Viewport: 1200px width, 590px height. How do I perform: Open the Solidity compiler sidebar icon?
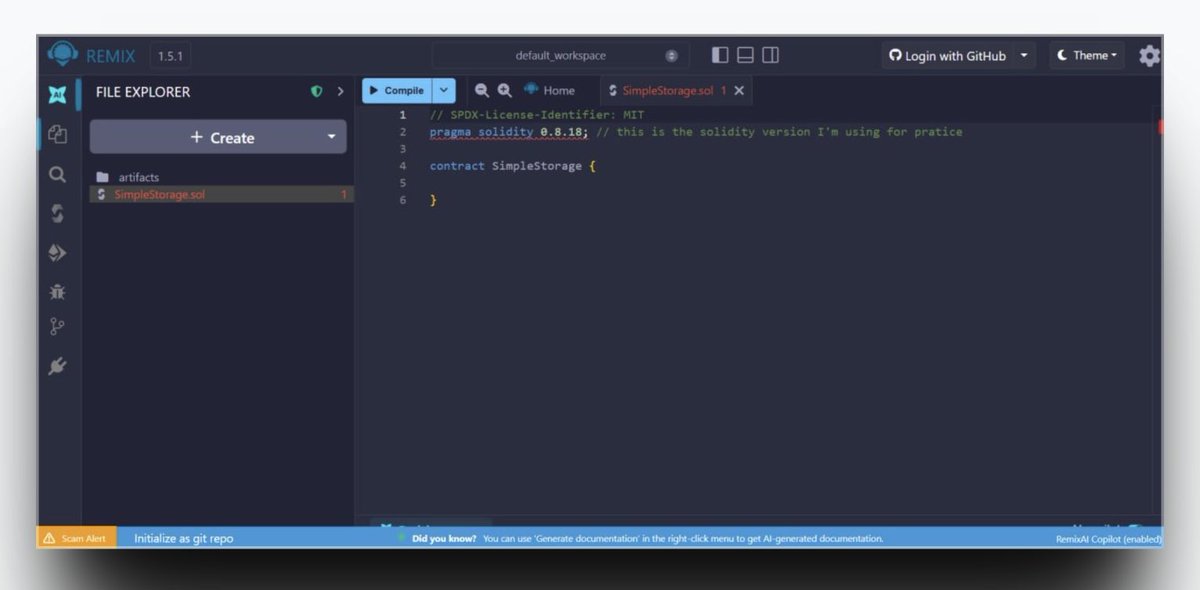pos(58,213)
